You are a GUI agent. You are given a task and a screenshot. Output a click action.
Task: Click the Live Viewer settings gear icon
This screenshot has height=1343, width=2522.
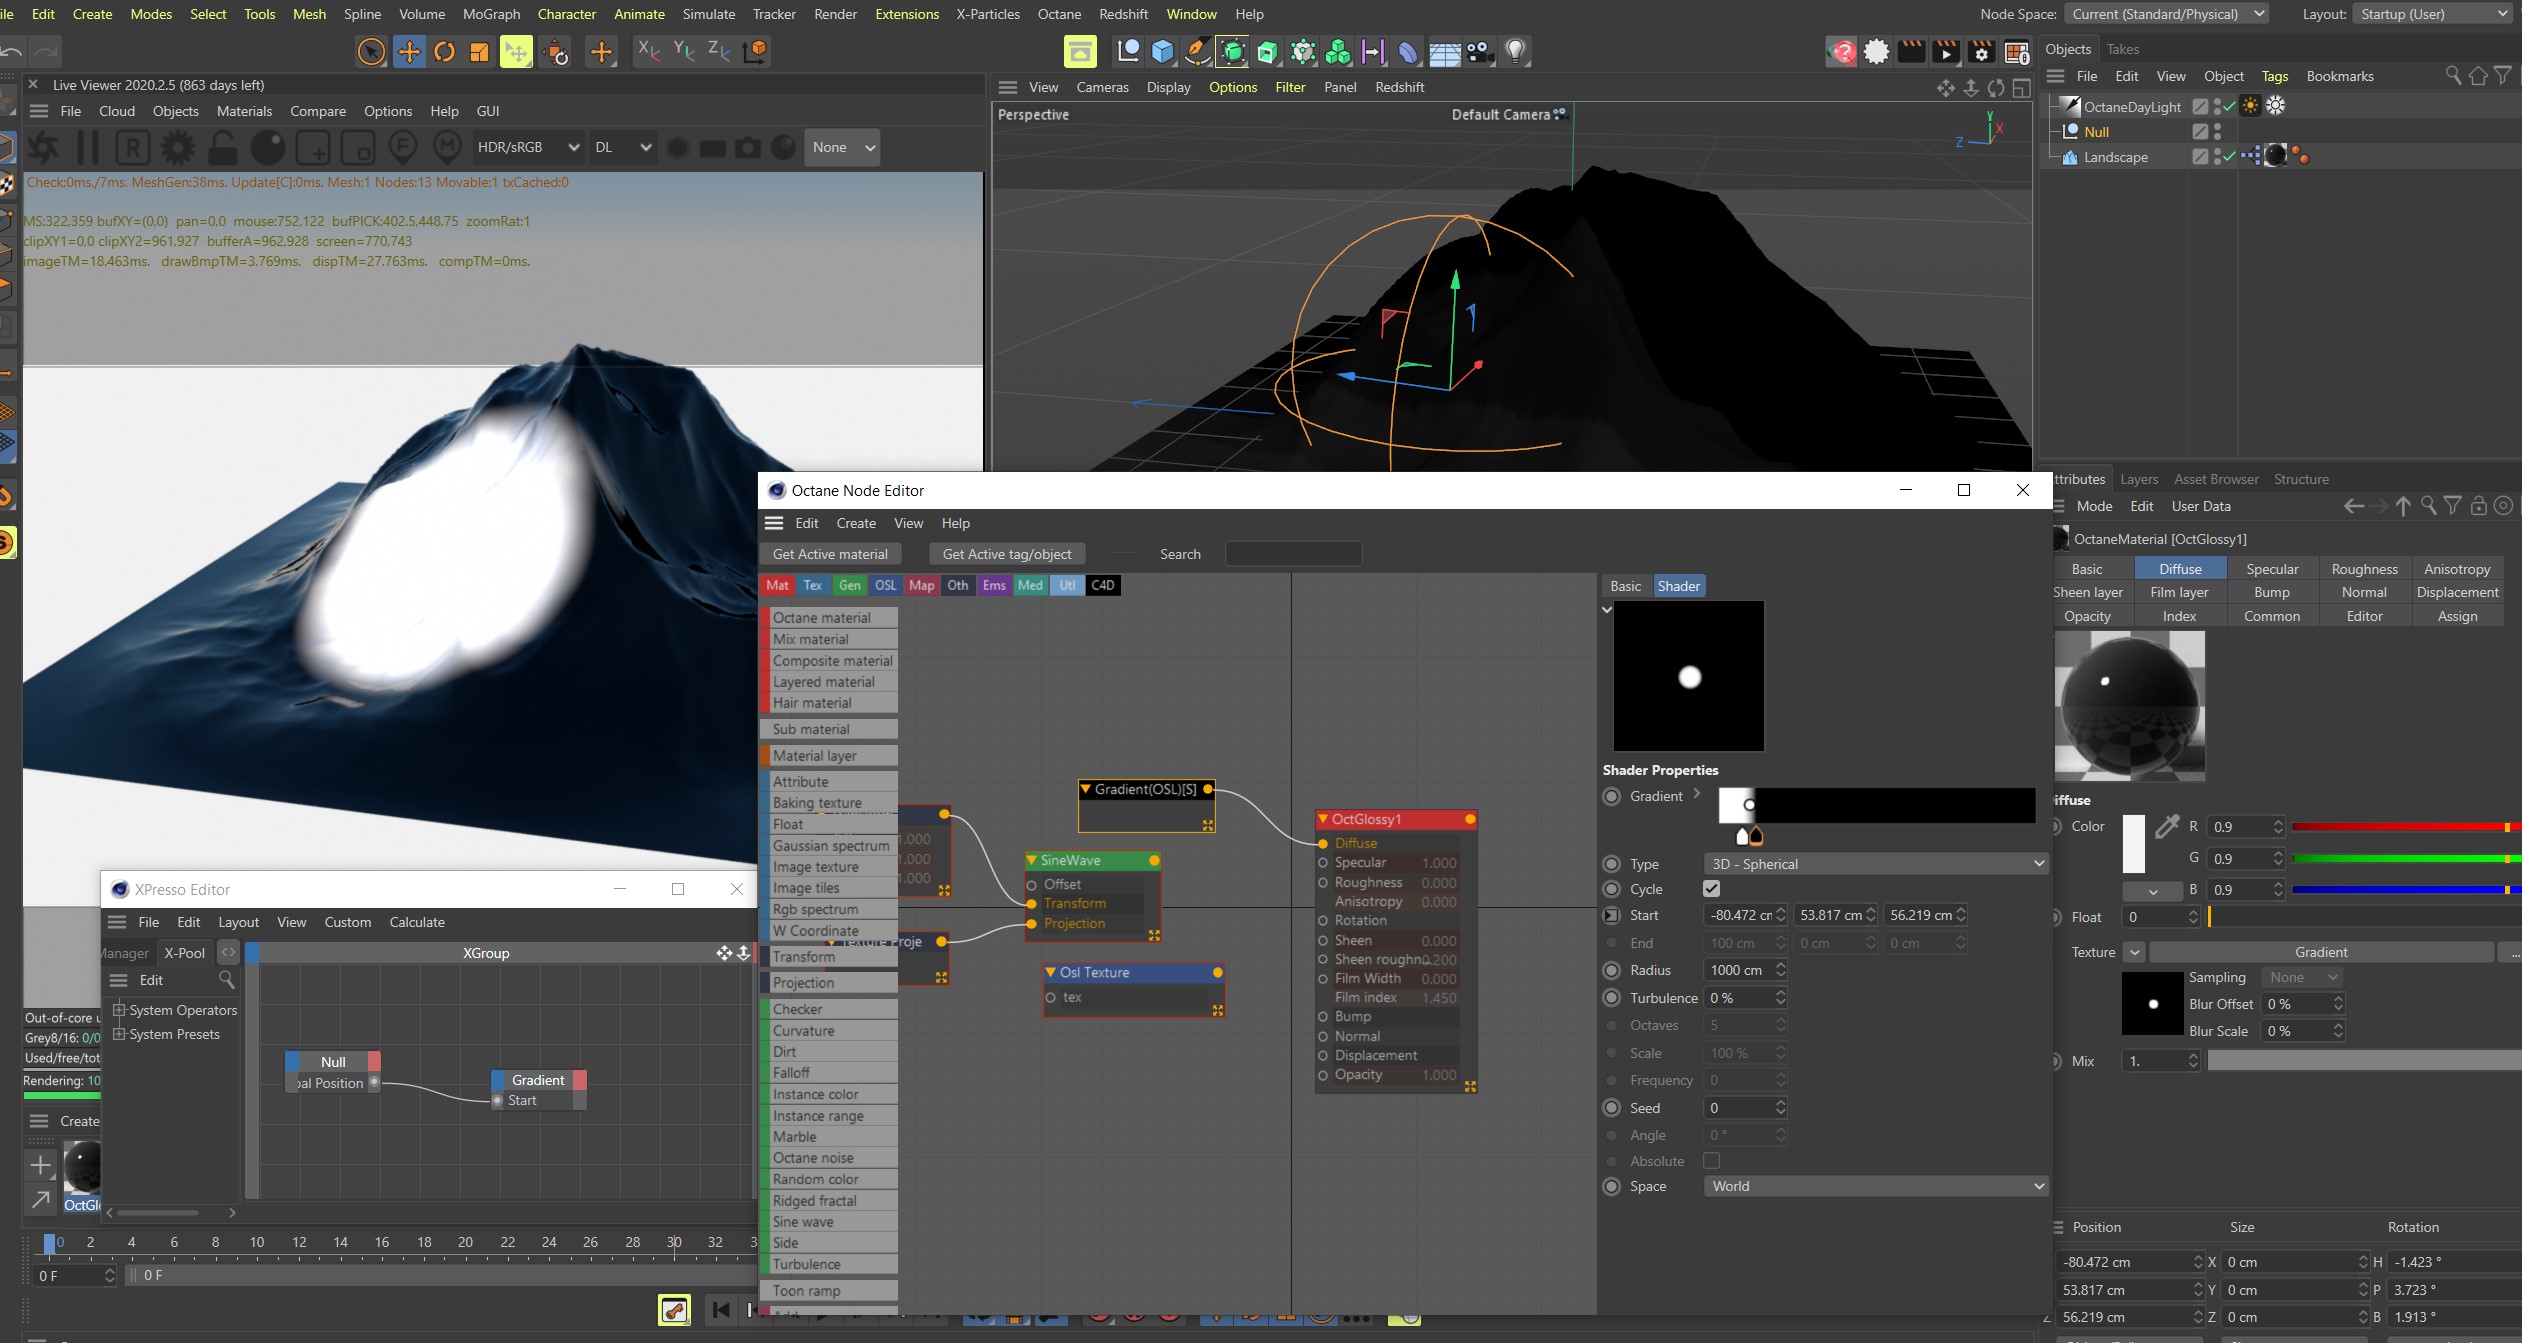point(178,147)
